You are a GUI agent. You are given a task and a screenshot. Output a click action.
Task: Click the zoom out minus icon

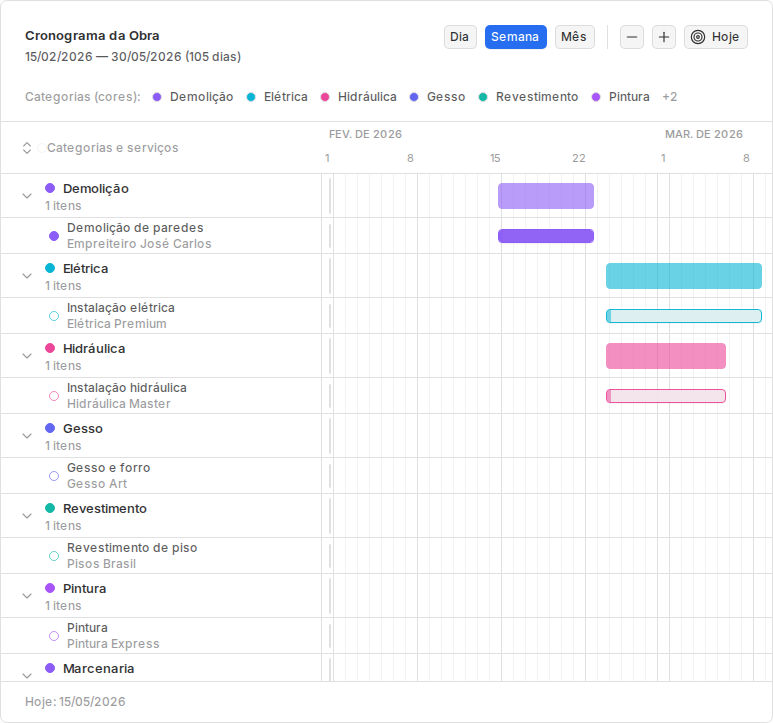click(632, 37)
